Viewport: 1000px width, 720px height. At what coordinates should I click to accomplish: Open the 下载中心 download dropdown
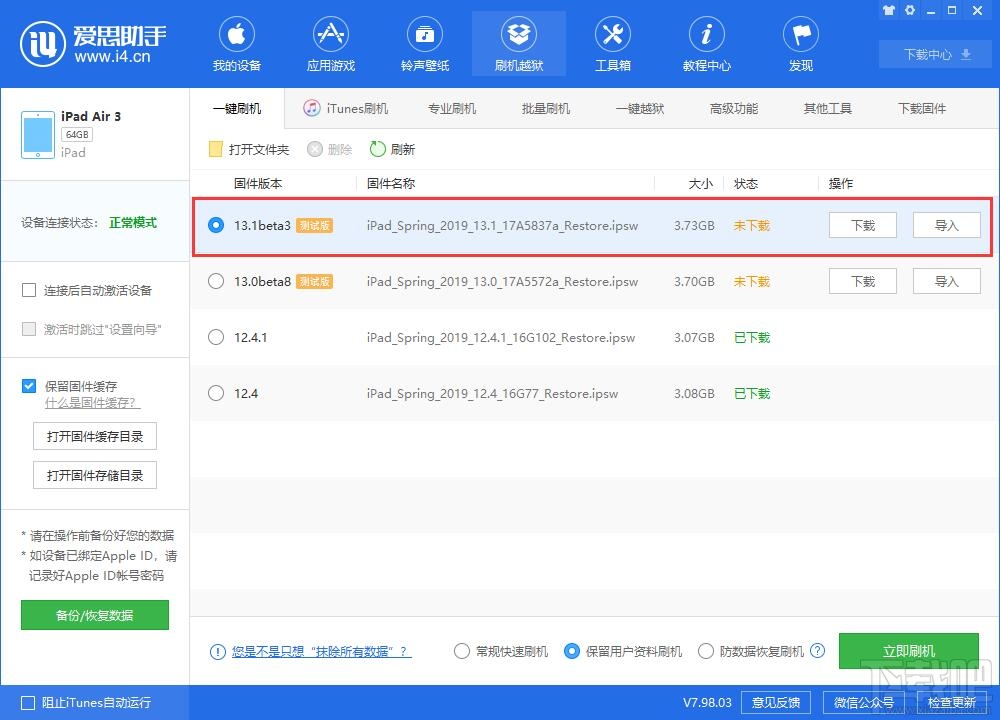point(933,55)
